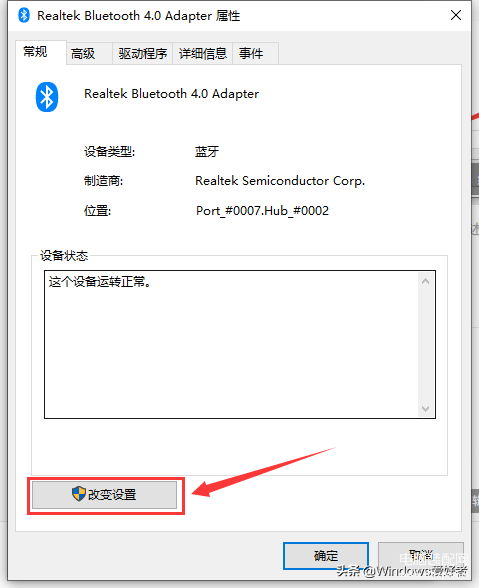Close the Realtek Bluetooth properties dialog
Viewport: 479px width, 588px height.
[x=456, y=15]
